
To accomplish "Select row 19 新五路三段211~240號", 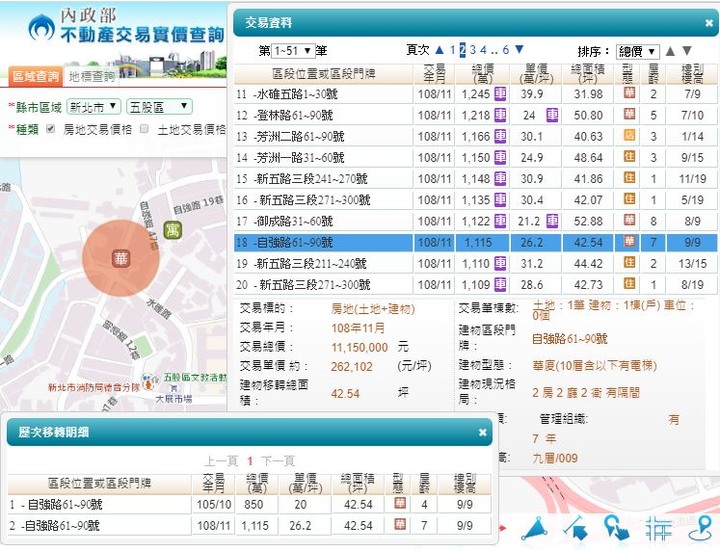I will [x=475, y=264].
